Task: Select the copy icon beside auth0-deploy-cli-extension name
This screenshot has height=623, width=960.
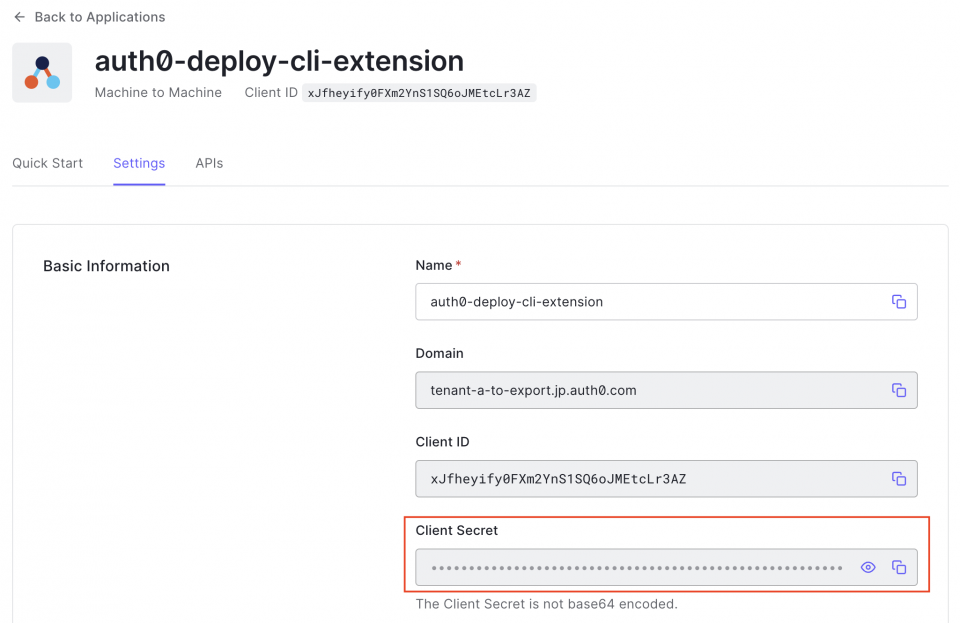Action: (x=898, y=301)
